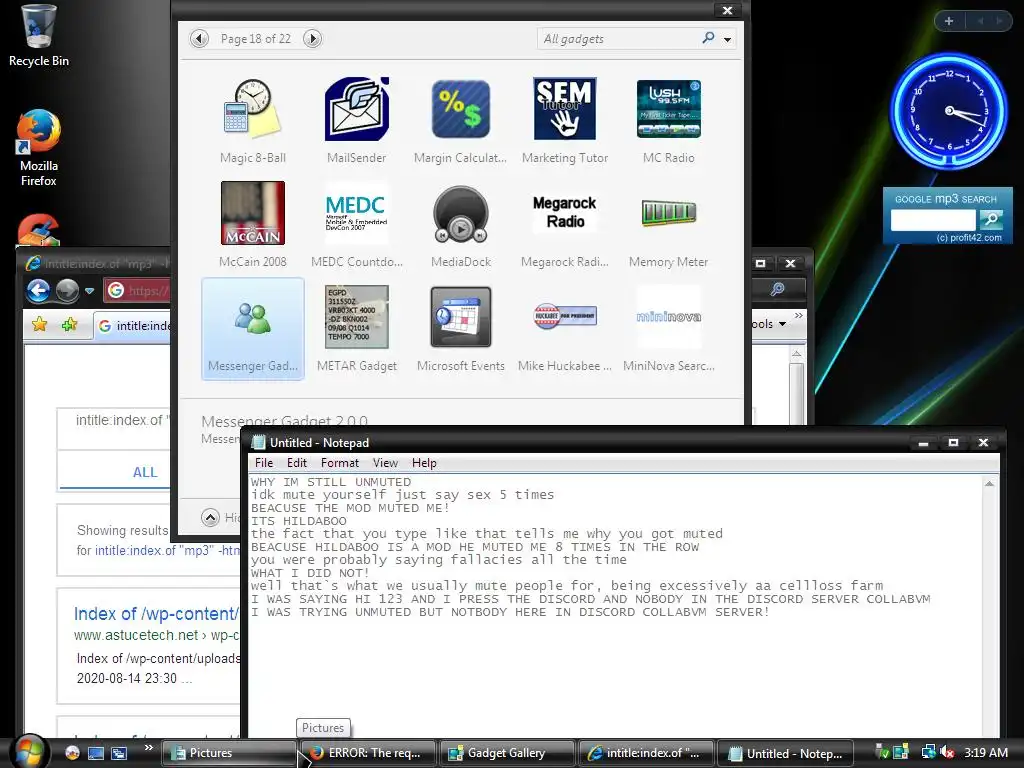The width and height of the screenshot is (1024, 768).
Task: Select the METAR Gadget icon
Action: coord(357,317)
